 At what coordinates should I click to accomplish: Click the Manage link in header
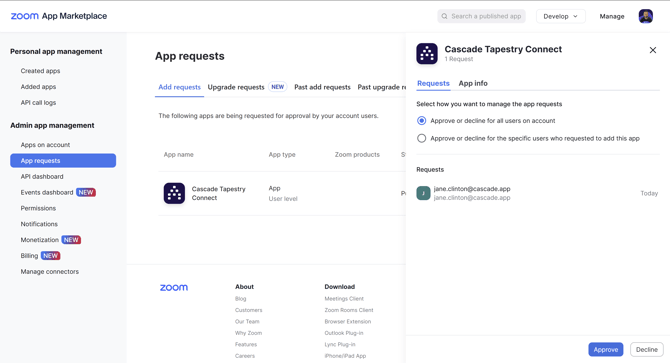click(x=611, y=16)
